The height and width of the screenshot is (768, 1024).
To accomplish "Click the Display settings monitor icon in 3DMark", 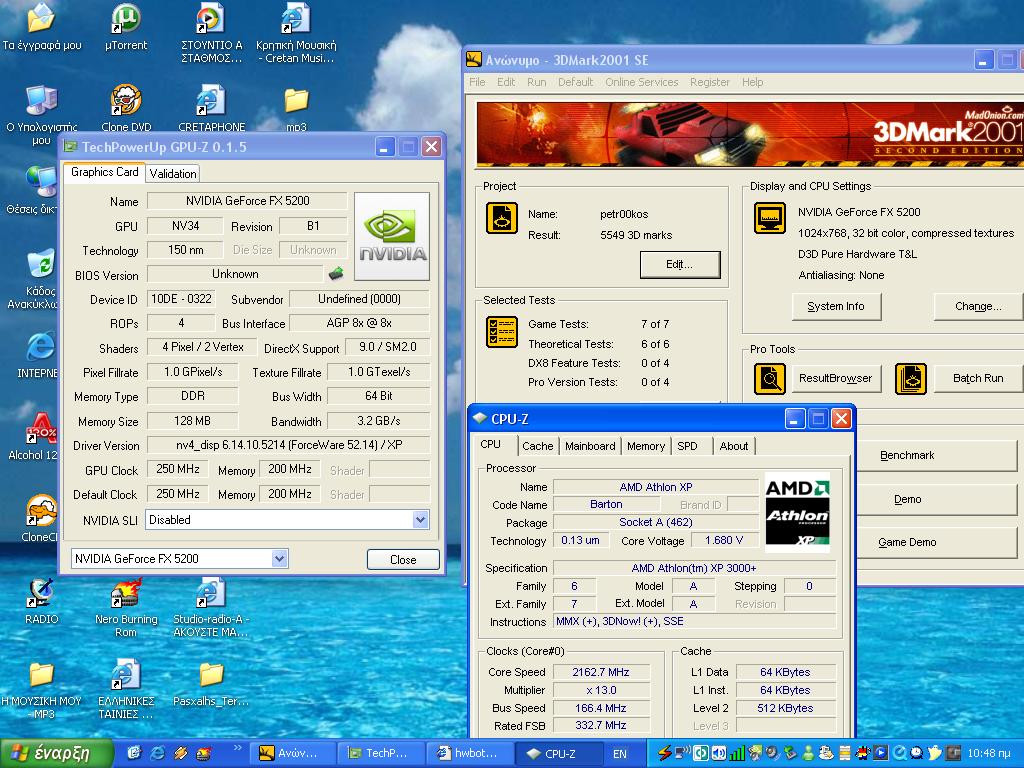I will coord(770,218).
